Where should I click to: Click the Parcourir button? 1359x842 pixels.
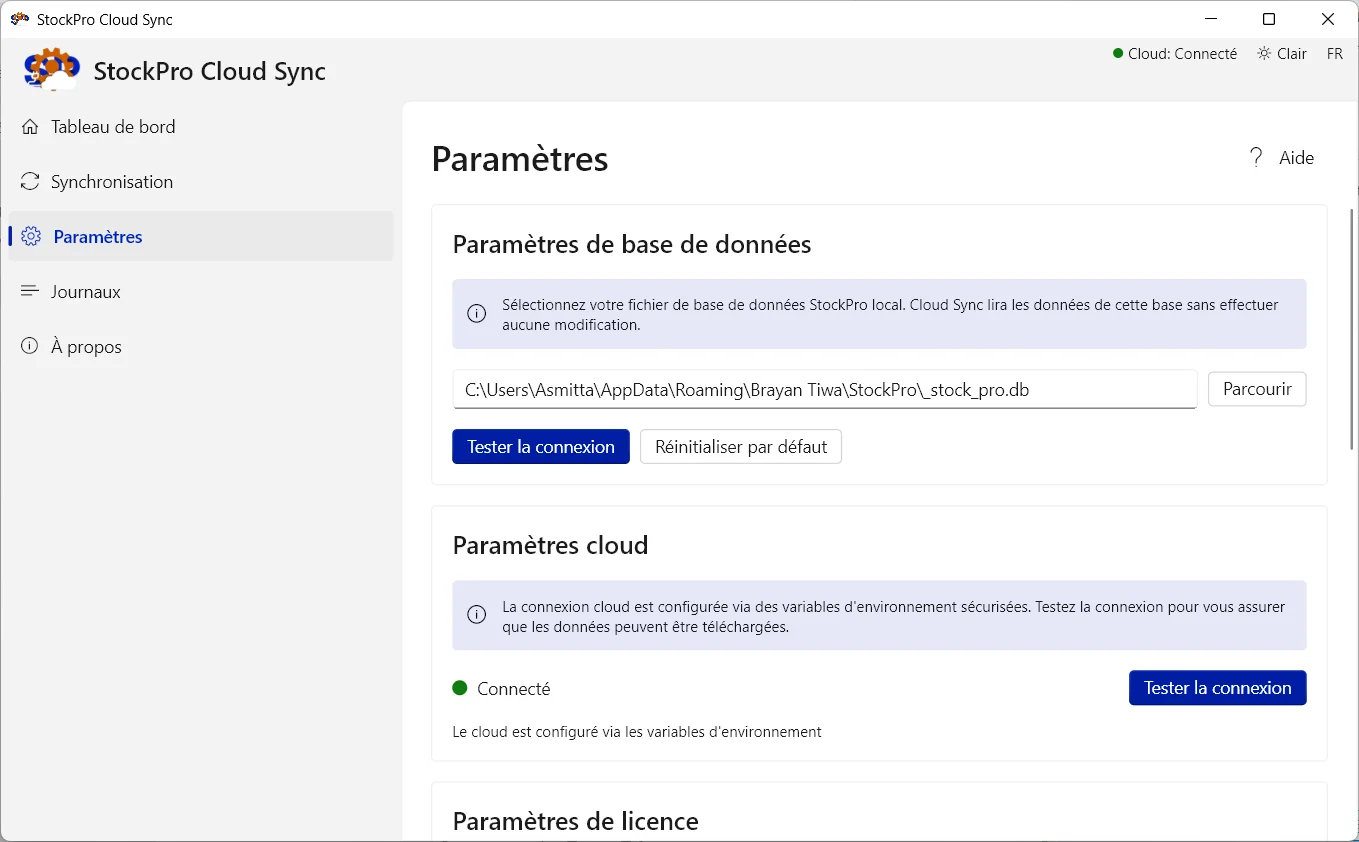(x=1256, y=389)
